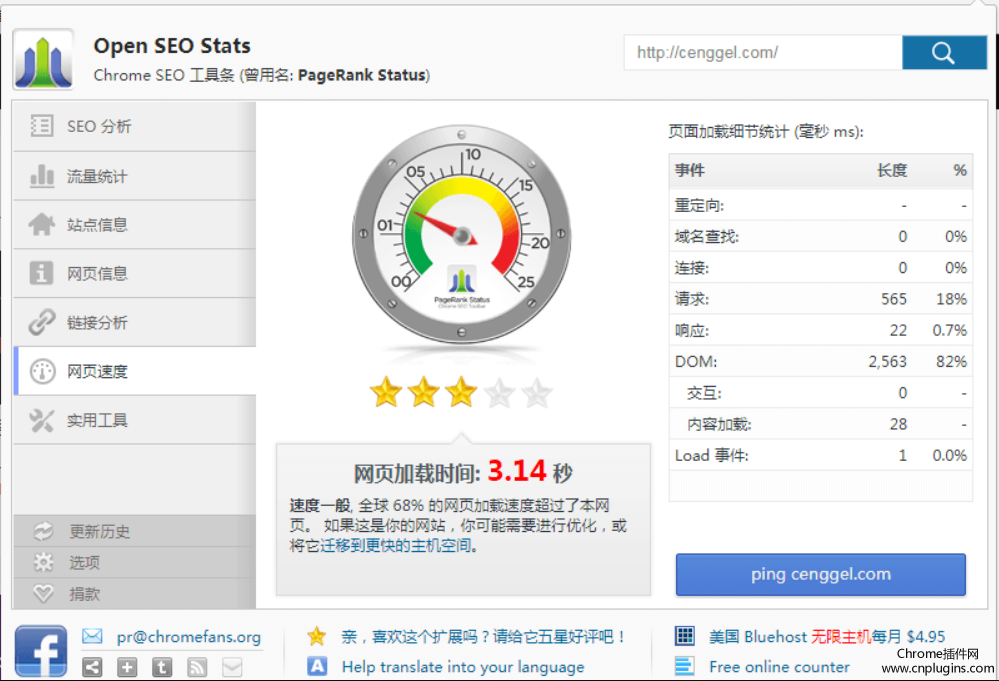The width and height of the screenshot is (999, 681).
Task: Click the DOM value 2,563
Action: point(888,361)
